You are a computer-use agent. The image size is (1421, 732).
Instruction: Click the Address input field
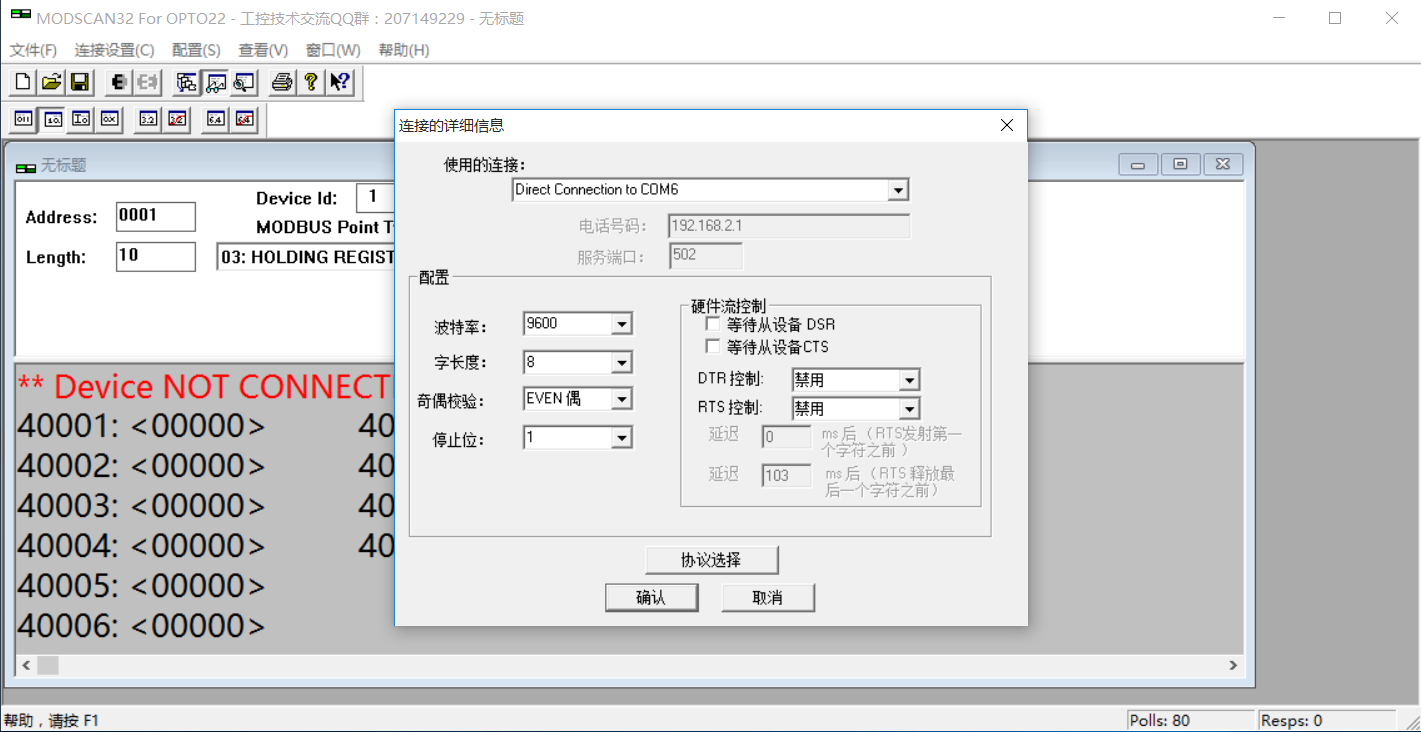click(155, 216)
